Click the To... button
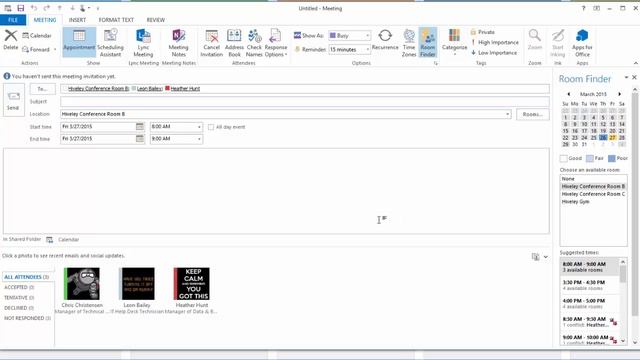This screenshot has height=360, width=640. [x=42, y=89]
